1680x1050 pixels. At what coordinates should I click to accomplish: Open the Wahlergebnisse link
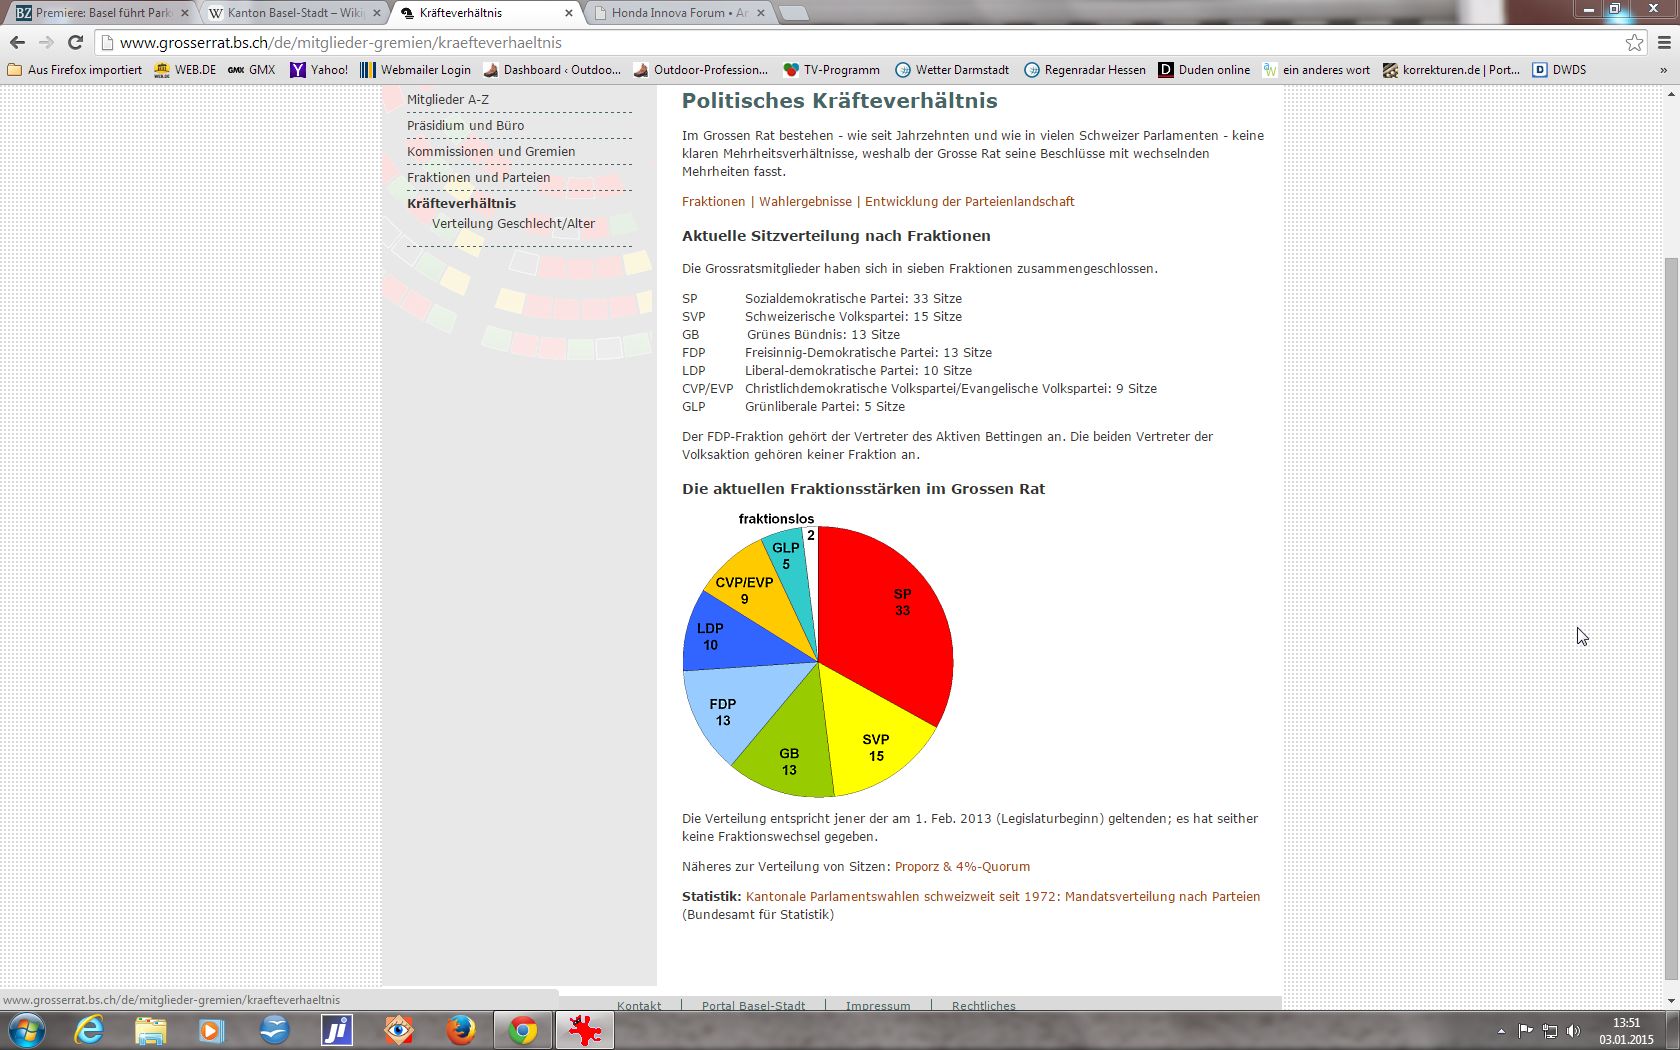[805, 201]
